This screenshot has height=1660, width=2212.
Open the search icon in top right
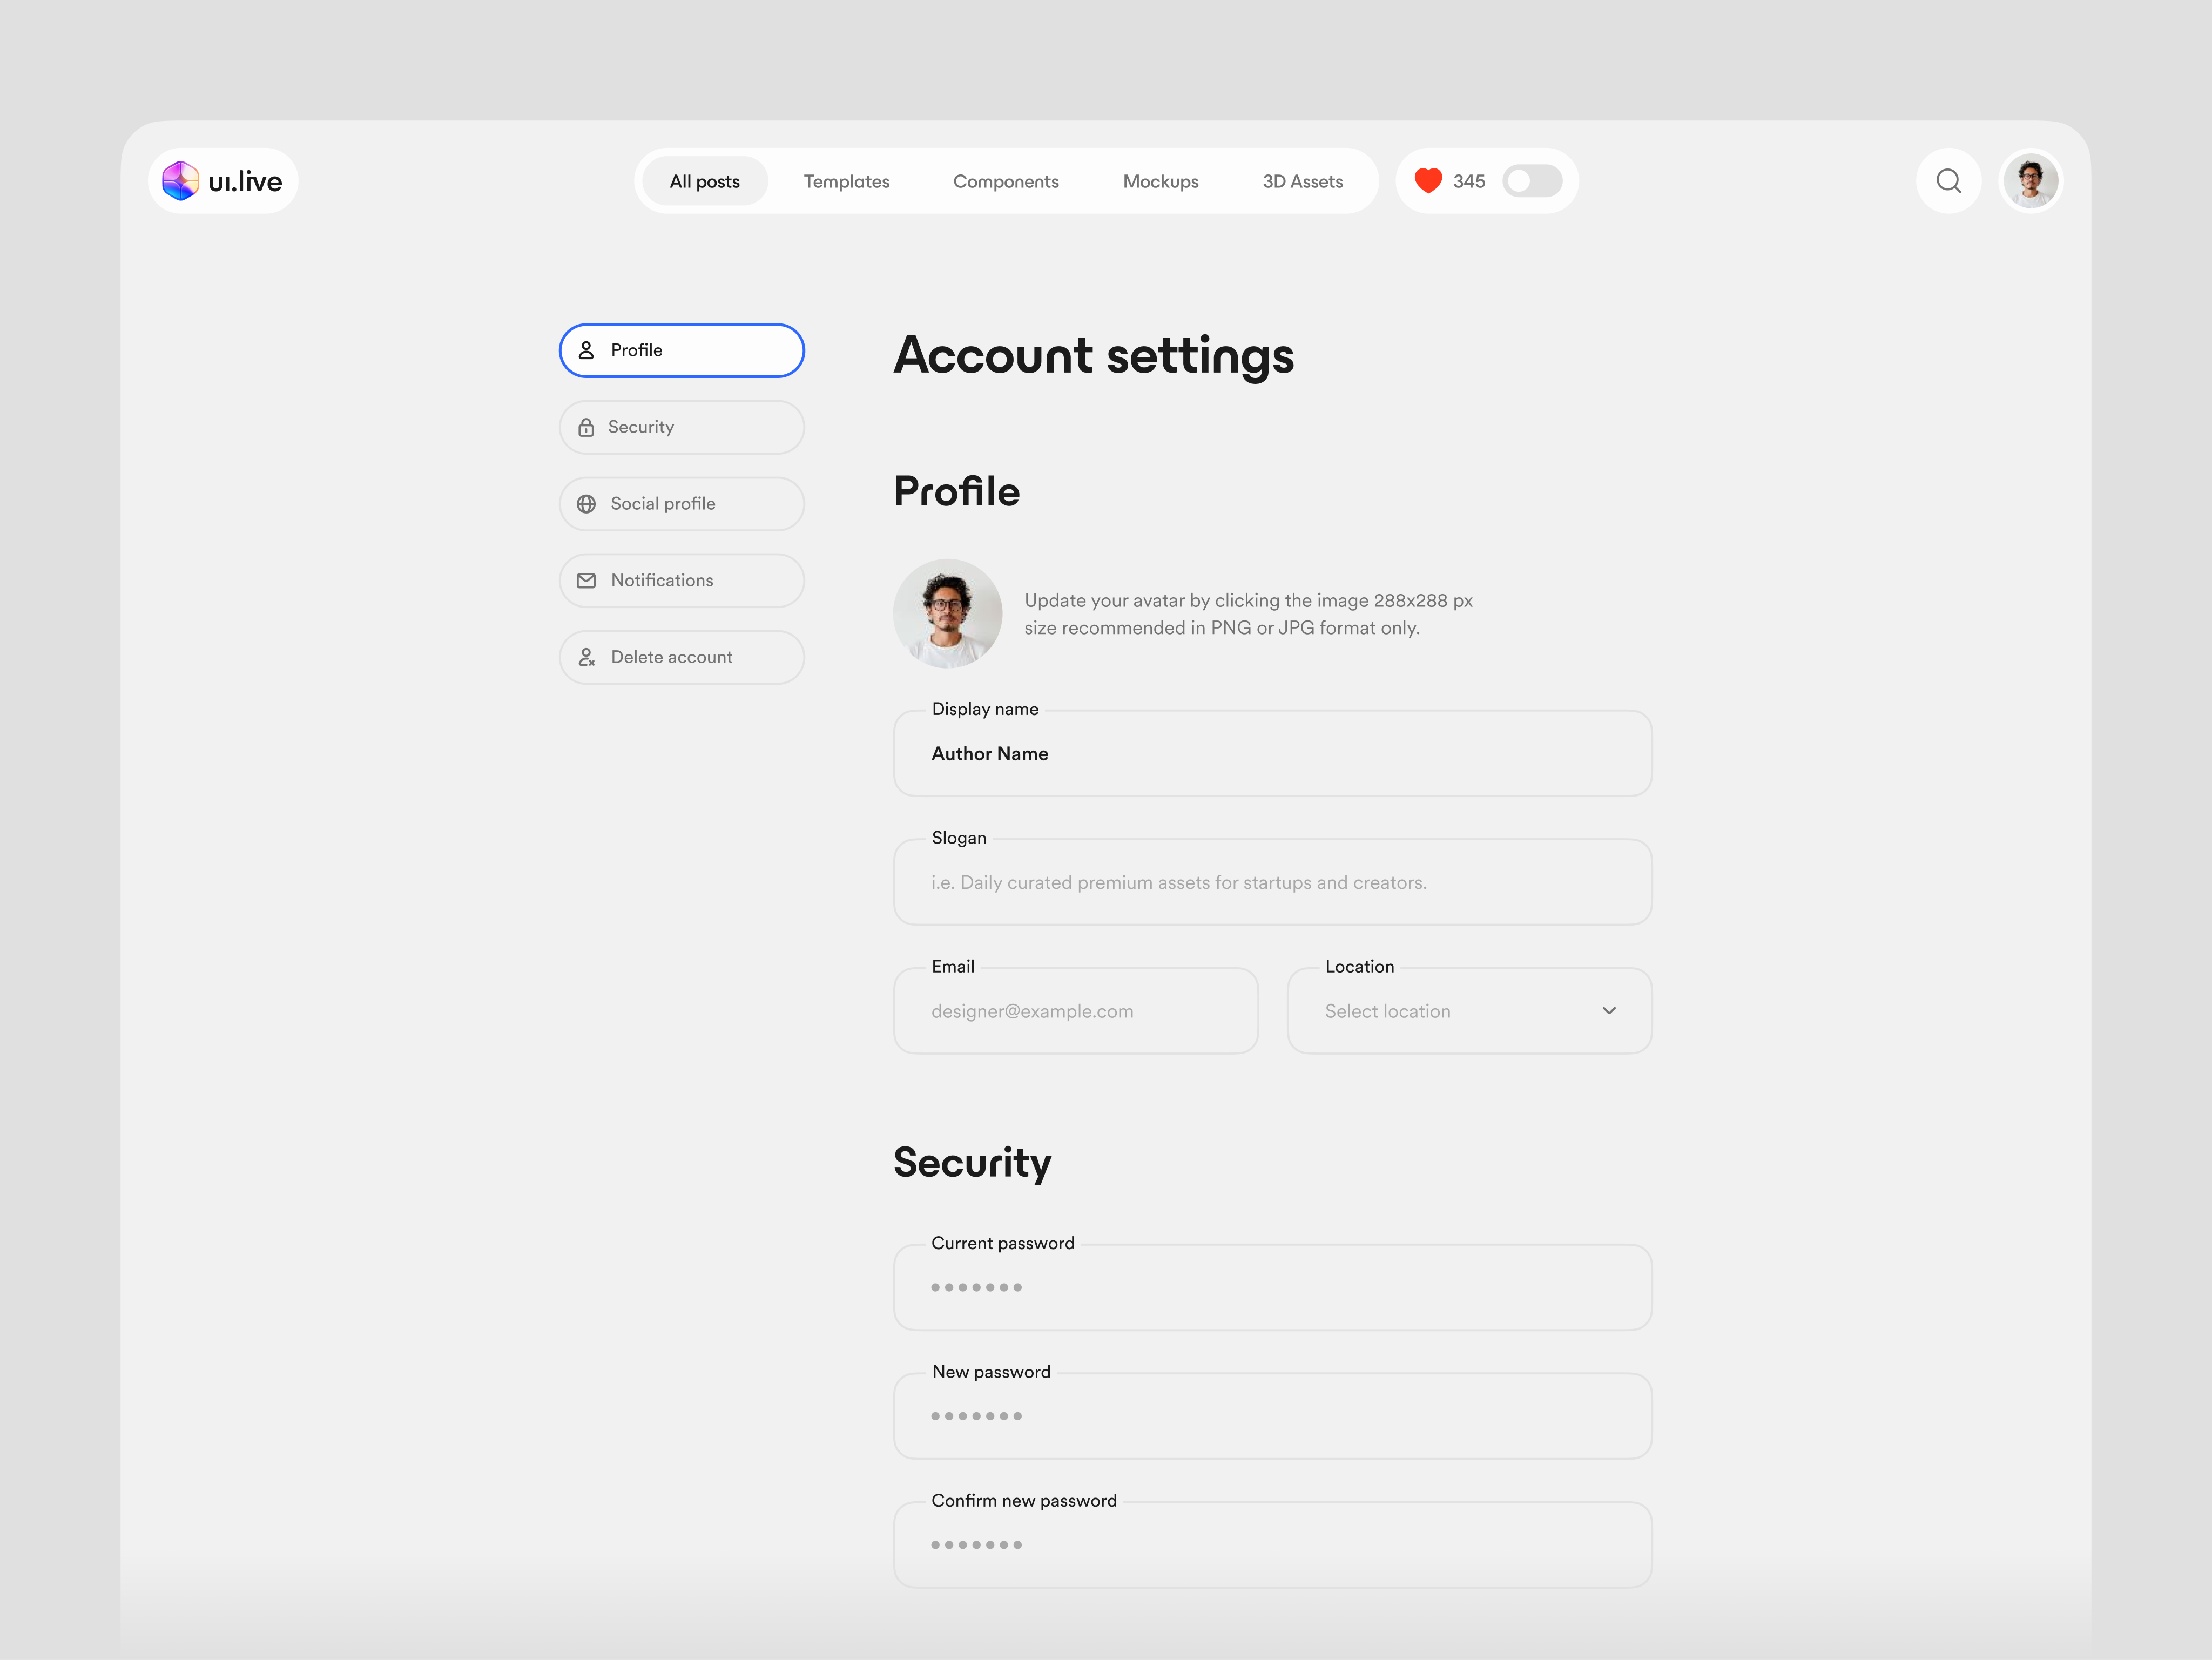[1948, 181]
